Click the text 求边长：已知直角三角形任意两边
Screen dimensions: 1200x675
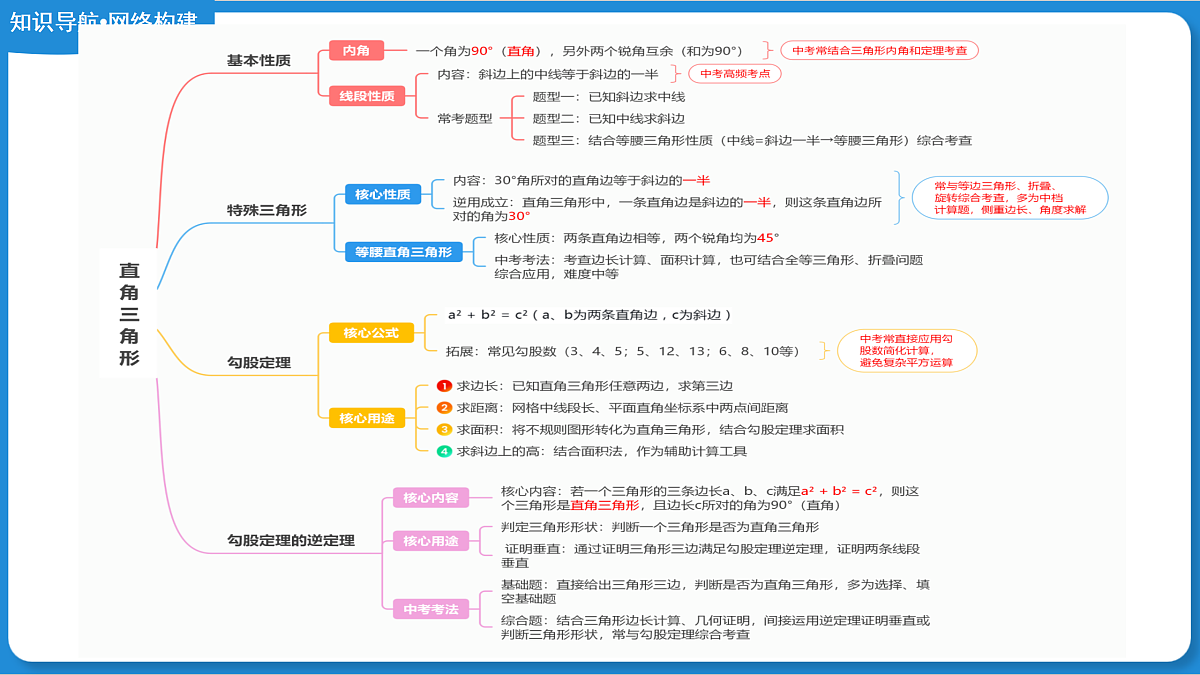pos(596,385)
